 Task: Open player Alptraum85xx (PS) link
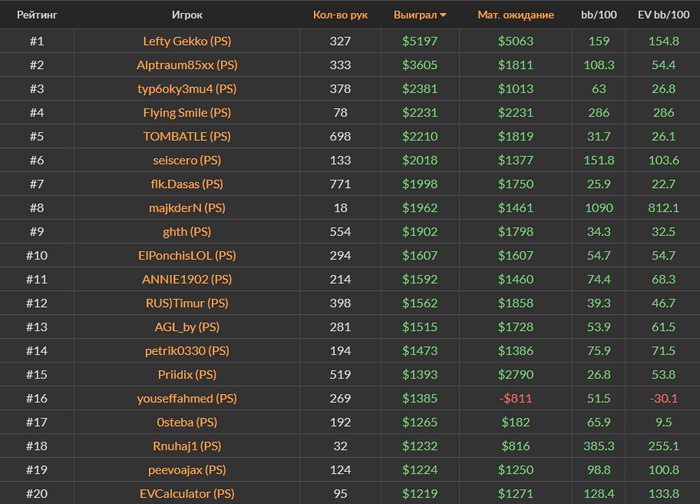click(187, 65)
